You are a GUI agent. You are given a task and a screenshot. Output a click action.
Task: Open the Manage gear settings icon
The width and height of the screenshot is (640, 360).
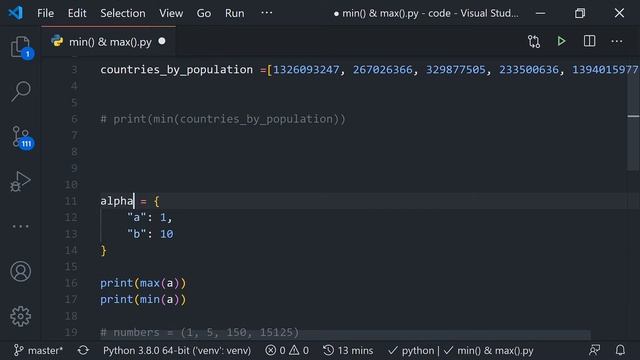tap(20, 316)
